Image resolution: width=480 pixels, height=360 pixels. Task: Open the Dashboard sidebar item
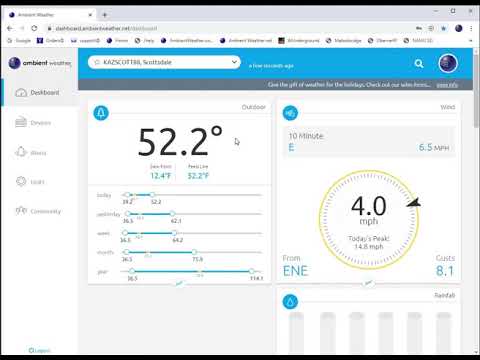(40, 92)
